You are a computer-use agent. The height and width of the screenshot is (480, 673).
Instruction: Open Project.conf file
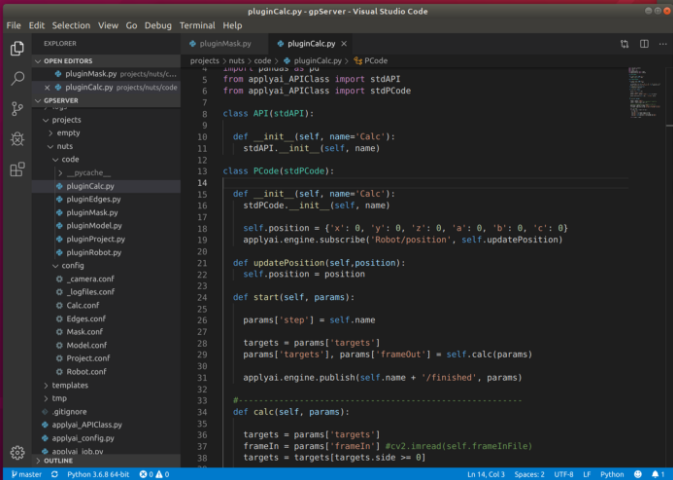pyautogui.click(x=106, y=358)
